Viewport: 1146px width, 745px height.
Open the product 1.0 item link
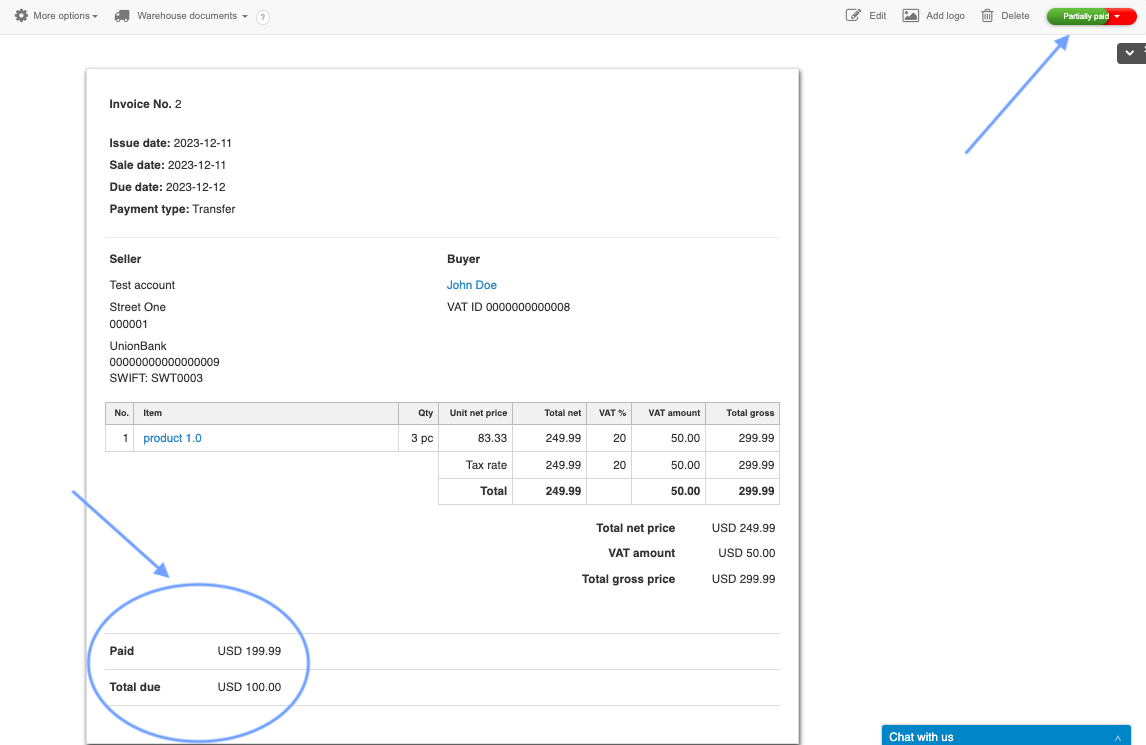172,438
